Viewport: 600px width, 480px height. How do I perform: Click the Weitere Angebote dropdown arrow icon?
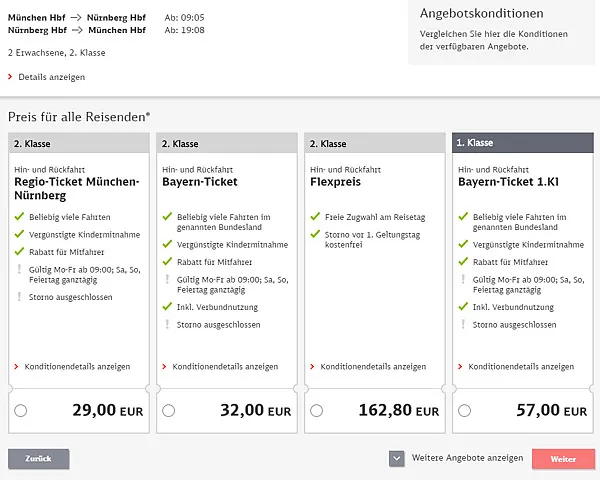397,458
